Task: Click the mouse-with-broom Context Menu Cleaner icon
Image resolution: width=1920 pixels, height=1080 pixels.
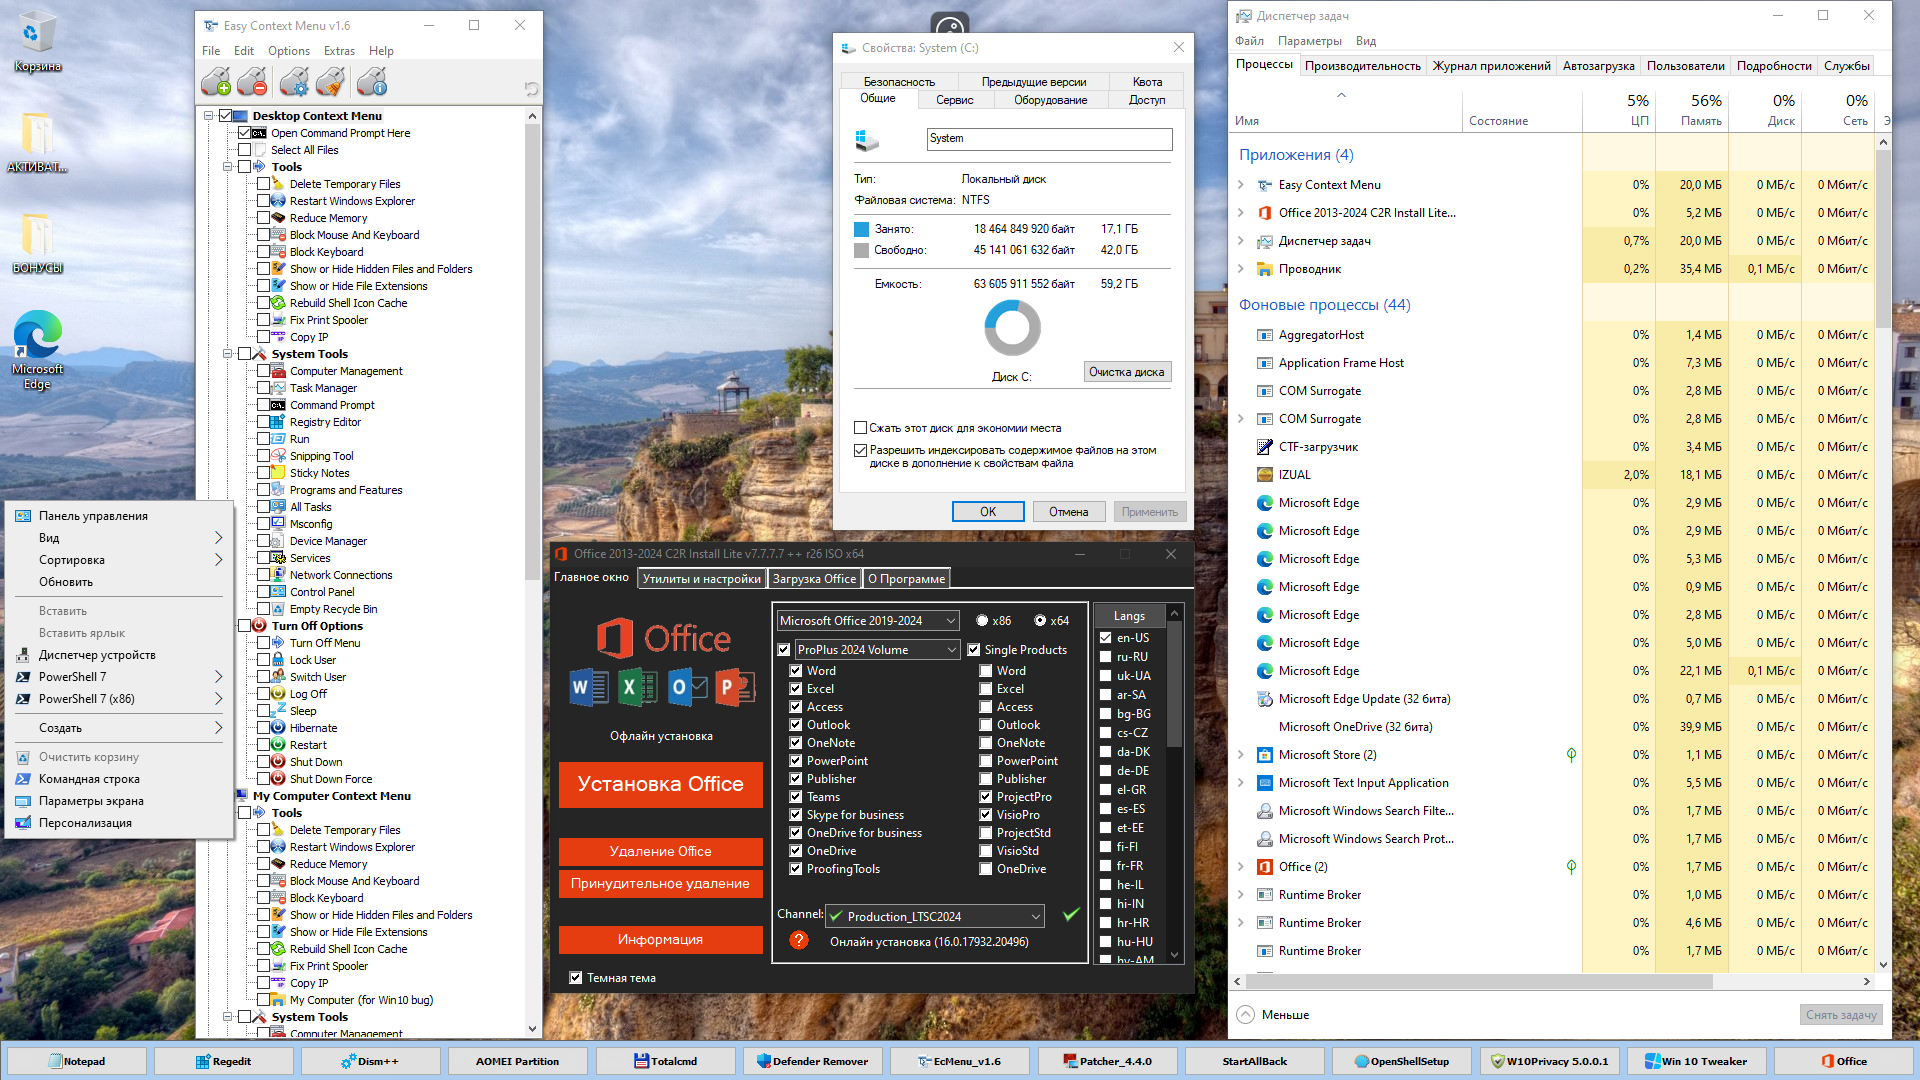Action: [331, 82]
